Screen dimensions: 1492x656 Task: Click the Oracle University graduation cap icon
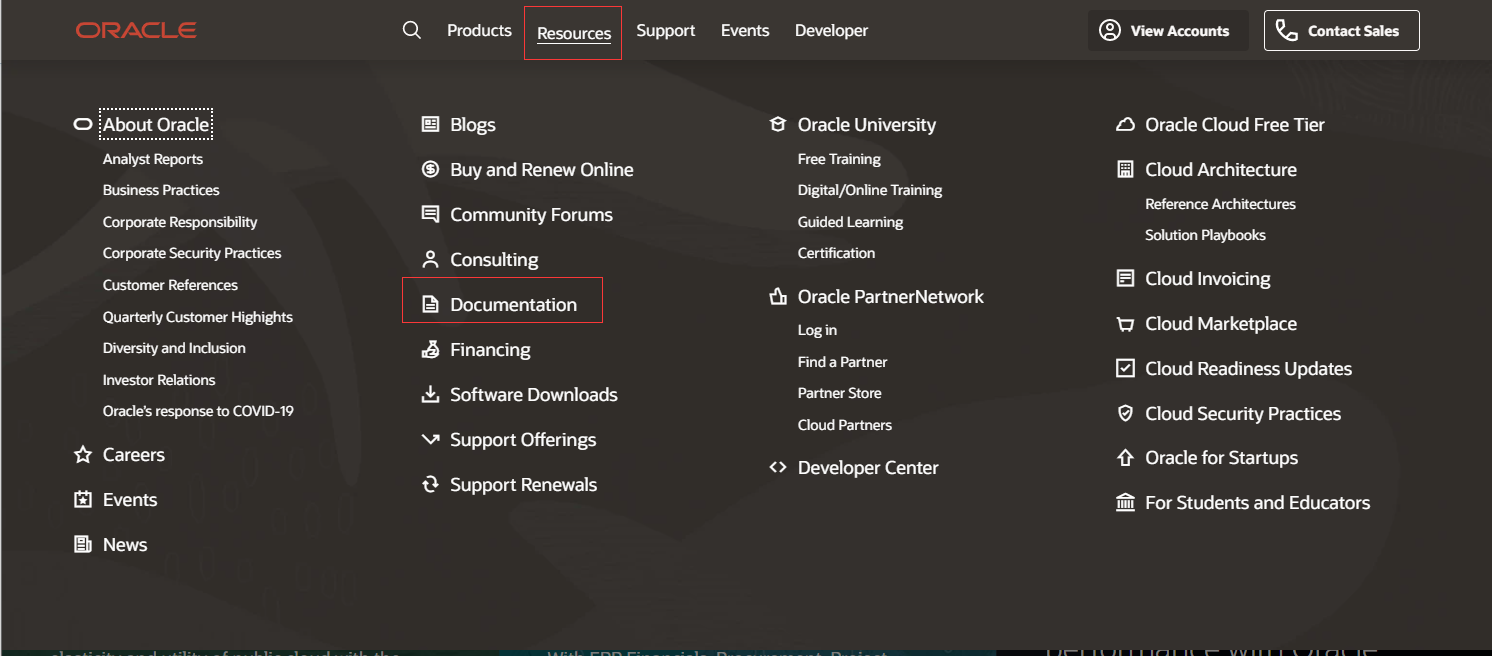[x=777, y=125]
